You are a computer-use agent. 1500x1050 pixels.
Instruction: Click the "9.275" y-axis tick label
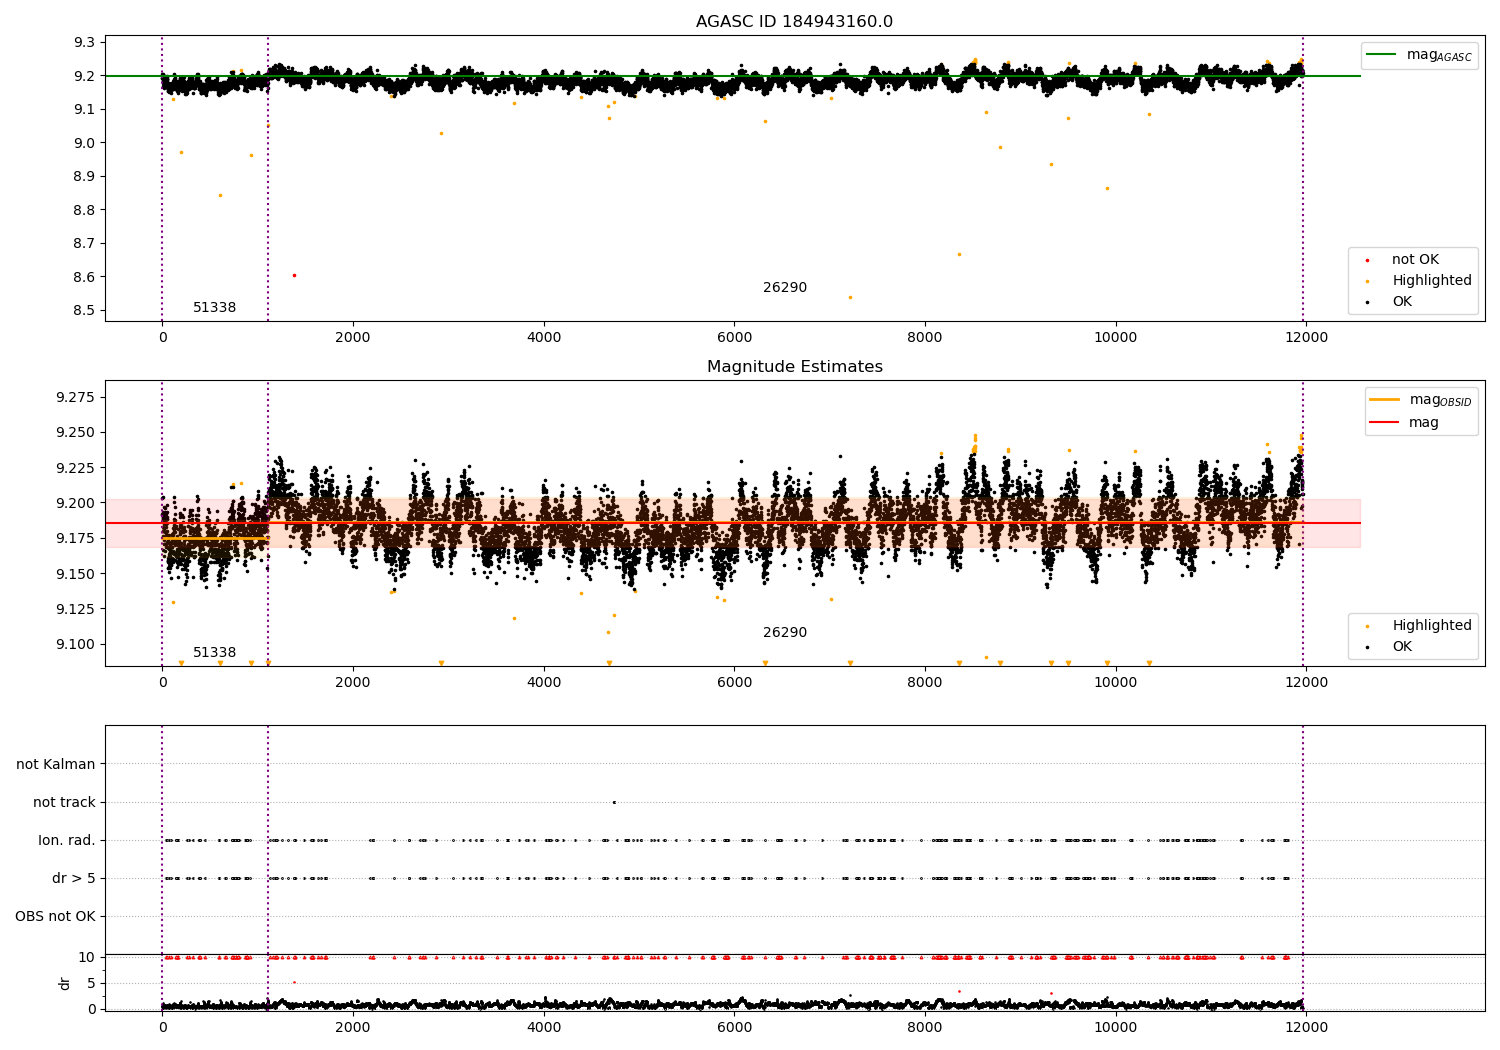(76, 397)
